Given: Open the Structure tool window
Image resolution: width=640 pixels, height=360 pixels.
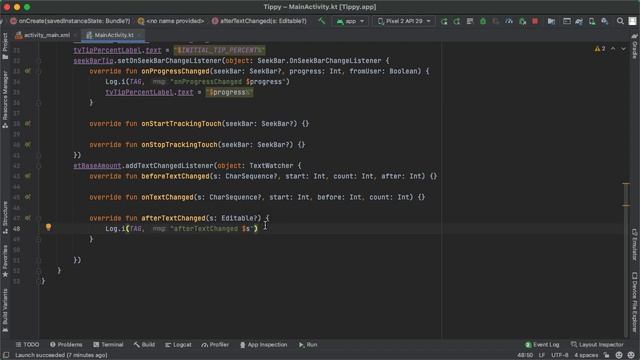Looking at the screenshot, I should [x=5, y=218].
